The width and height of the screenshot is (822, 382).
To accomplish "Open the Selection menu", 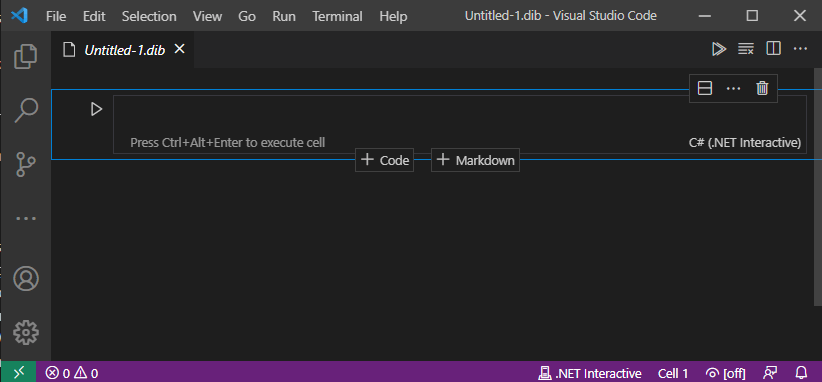I will point(148,16).
